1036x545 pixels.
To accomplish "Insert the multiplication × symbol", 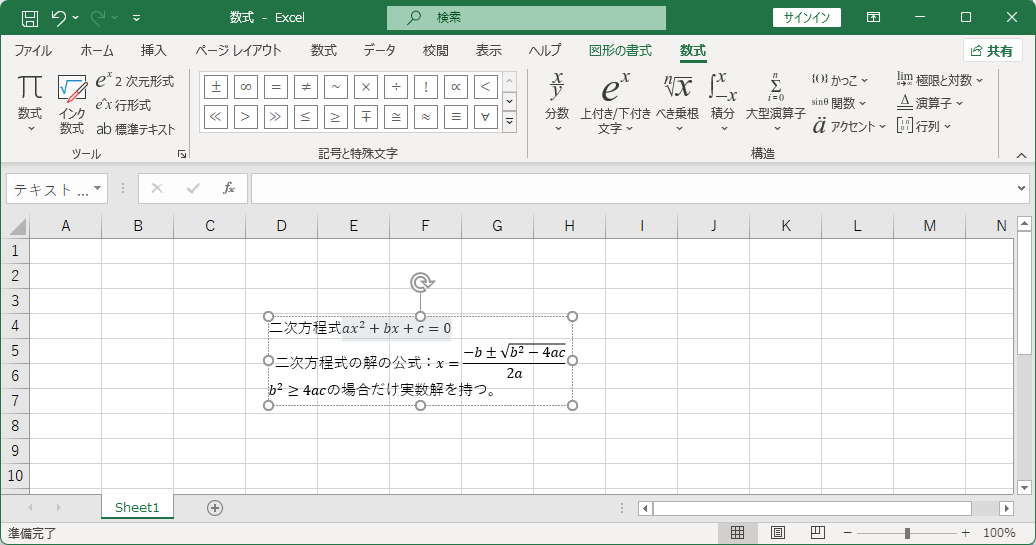I will (x=365, y=87).
